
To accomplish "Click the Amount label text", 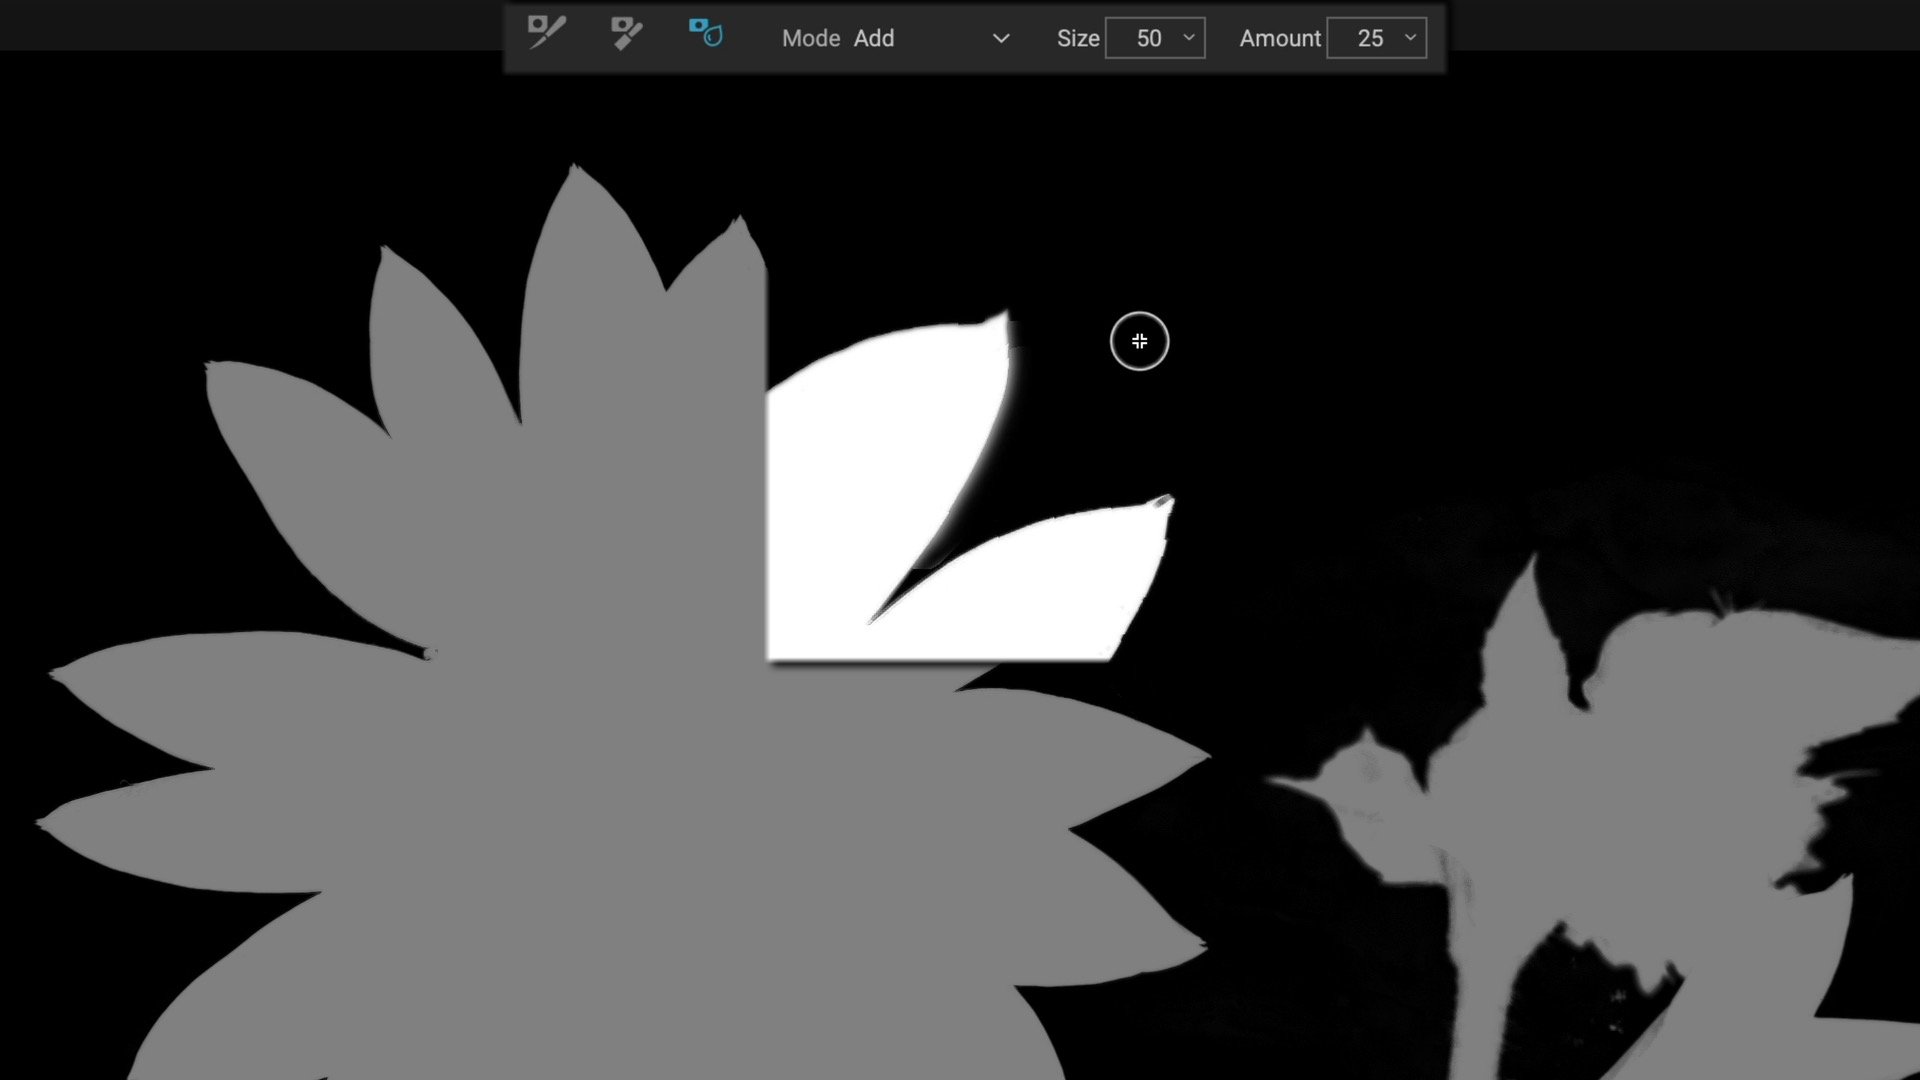I will coord(1280,38).
